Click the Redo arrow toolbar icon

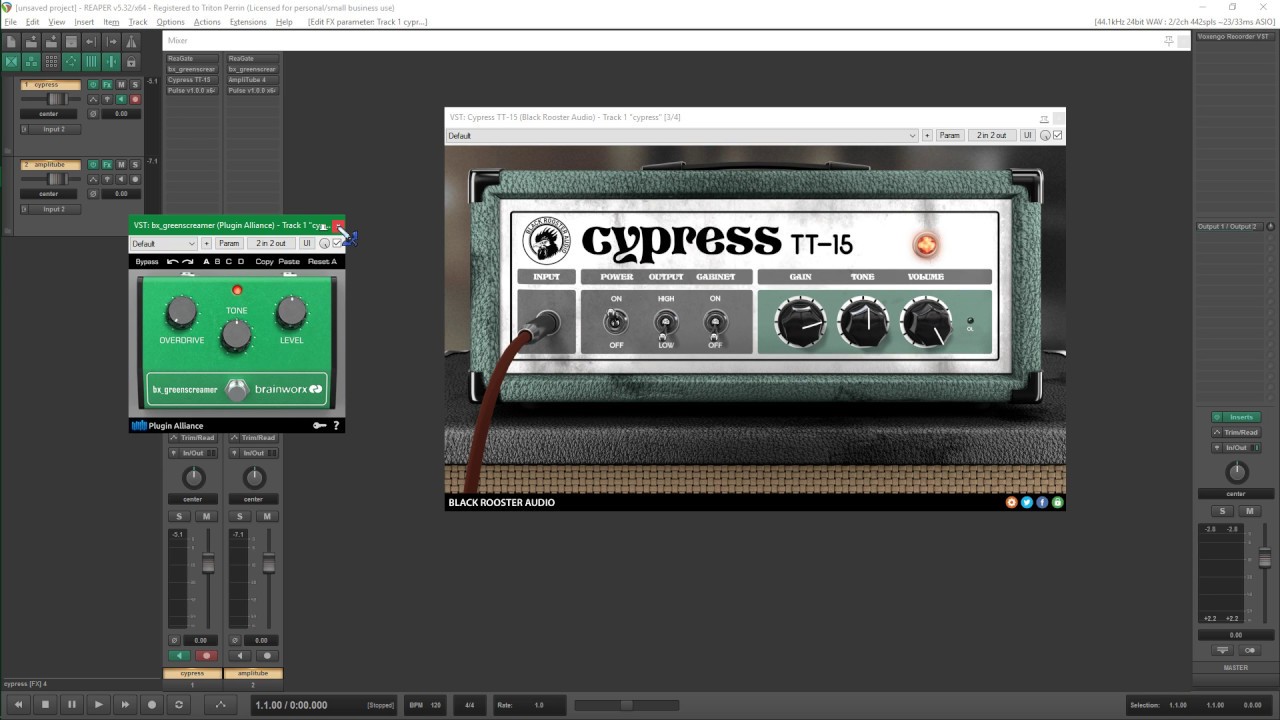point(111,42)
